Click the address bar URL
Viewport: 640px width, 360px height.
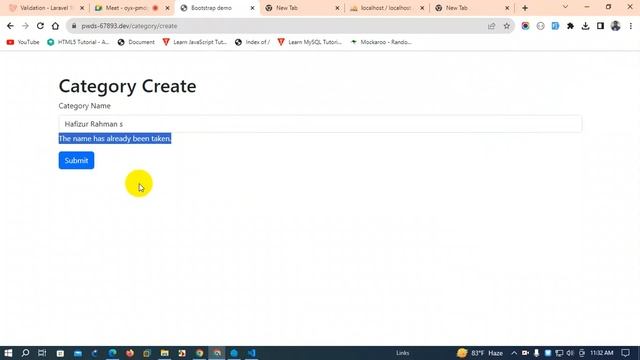click(x=129, y=26)
